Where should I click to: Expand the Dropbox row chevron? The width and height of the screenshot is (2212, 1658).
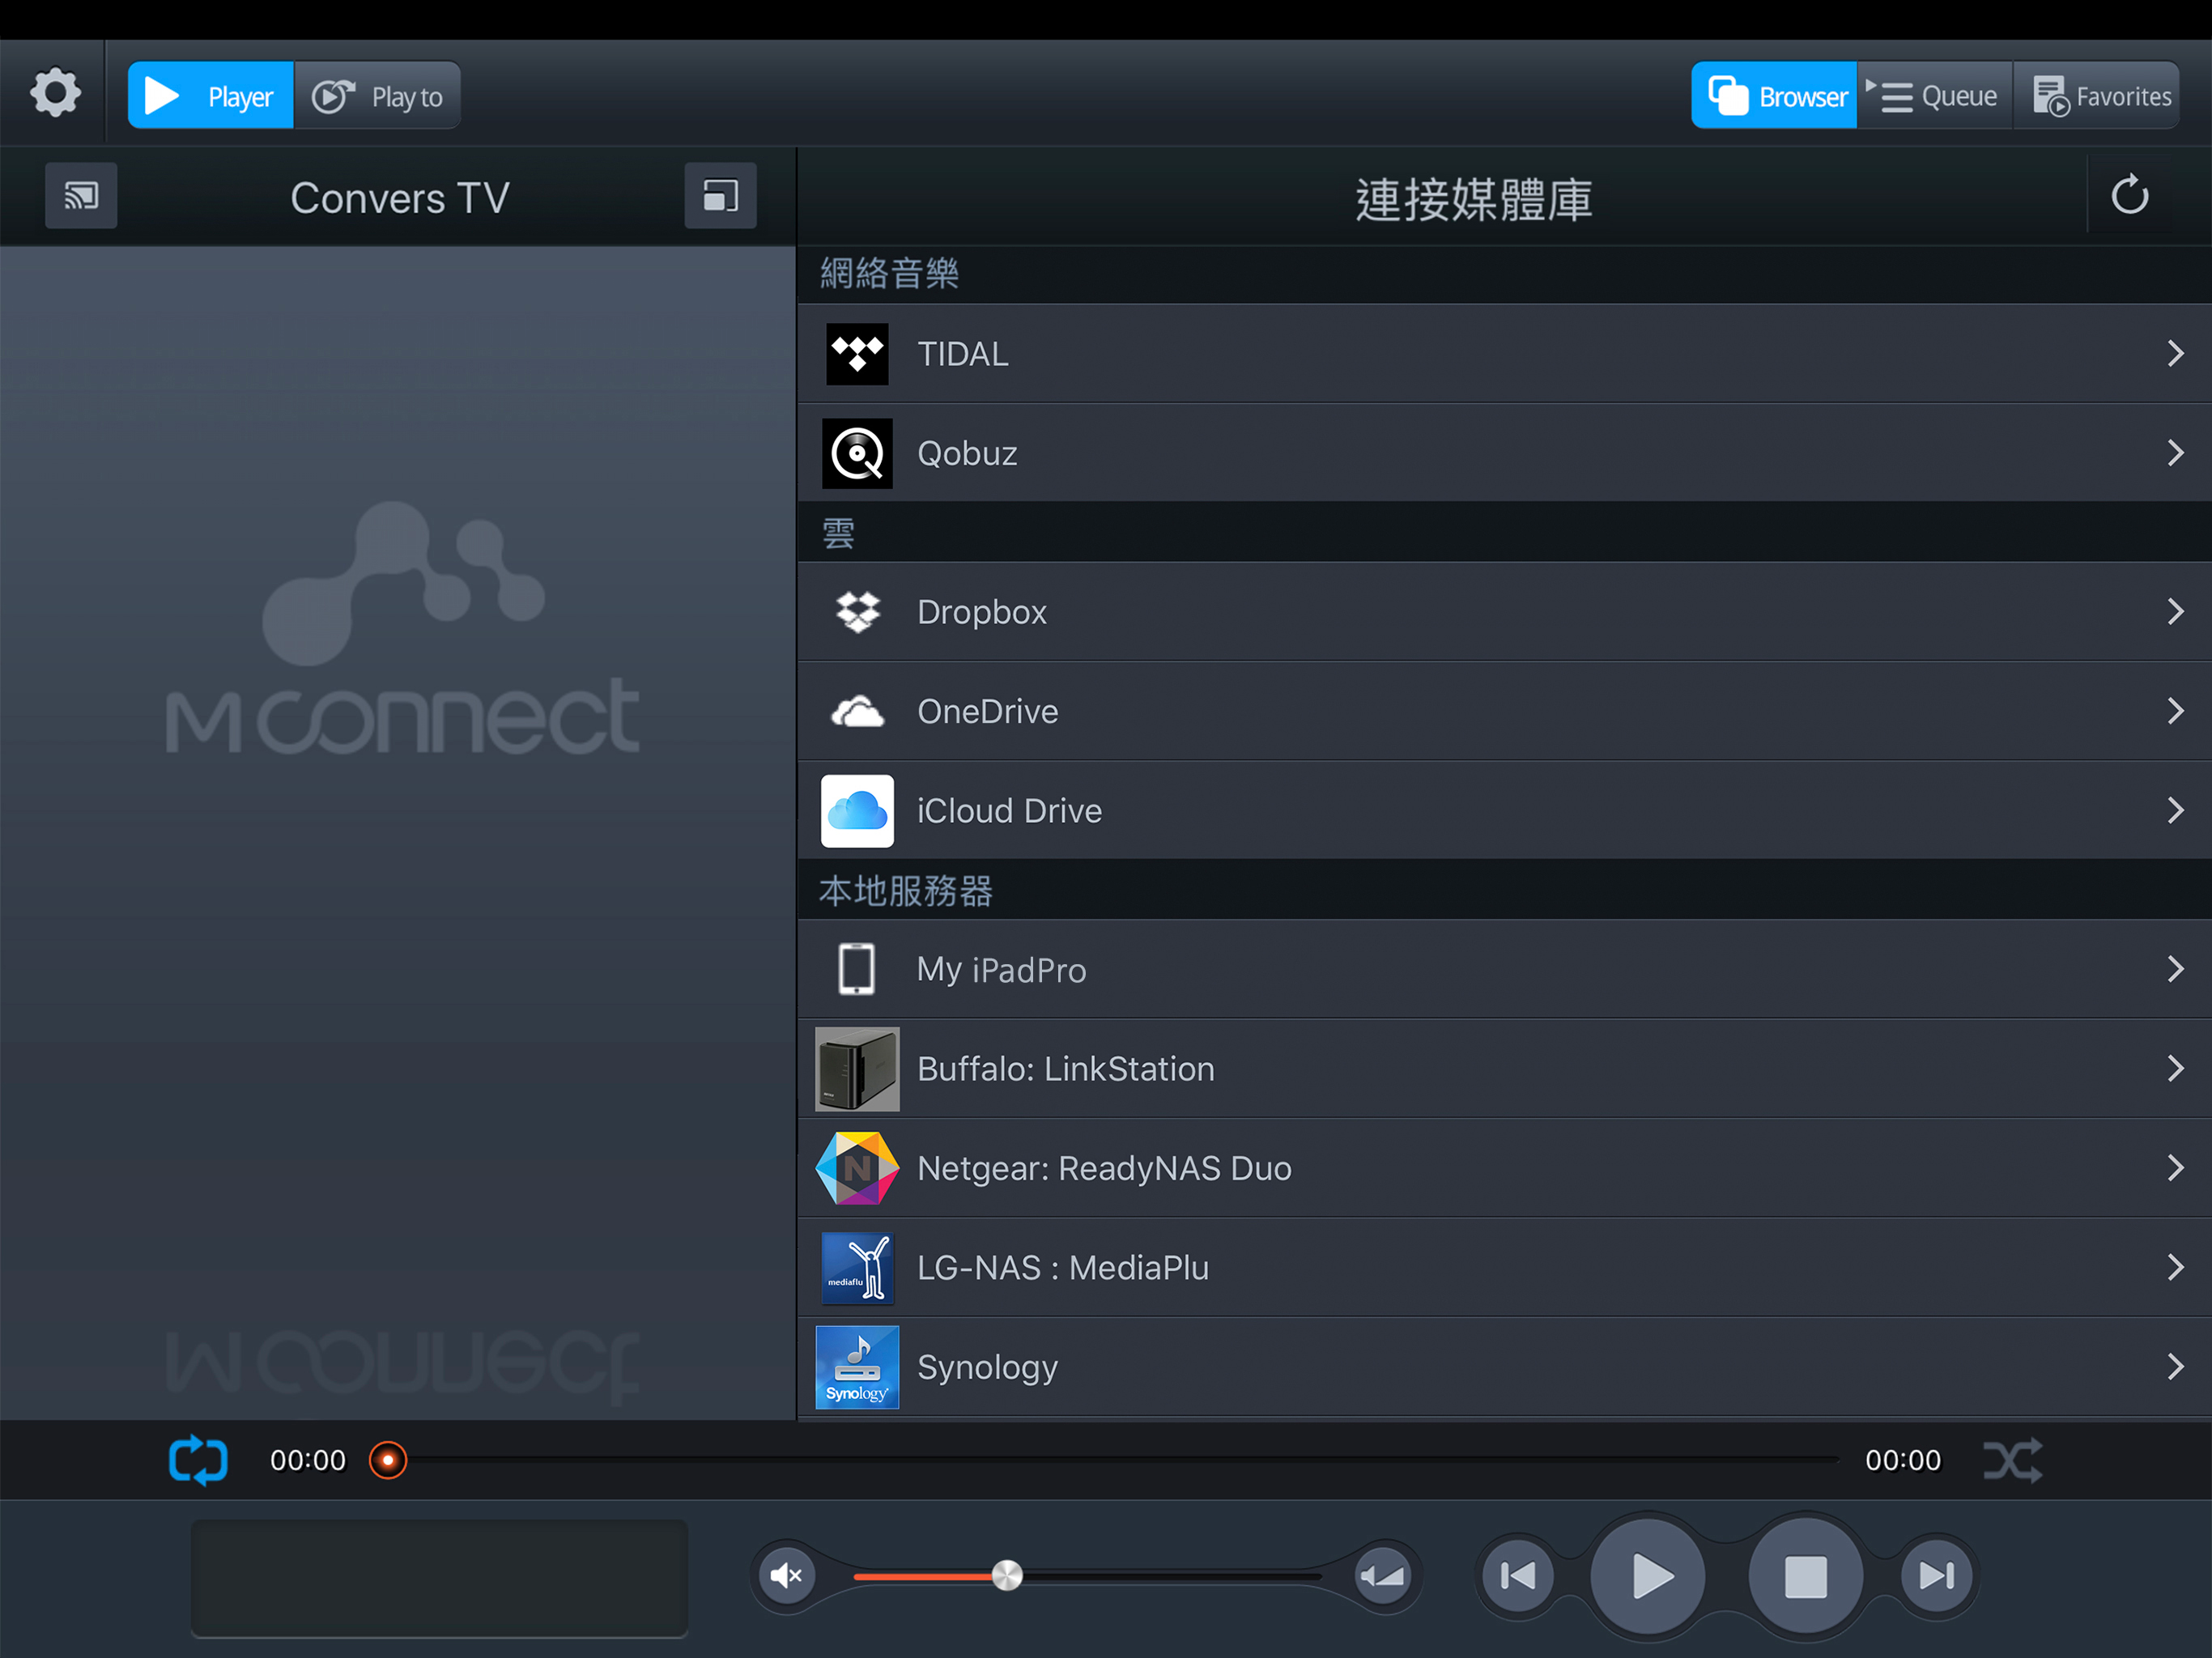click(x=2174, y=612)
